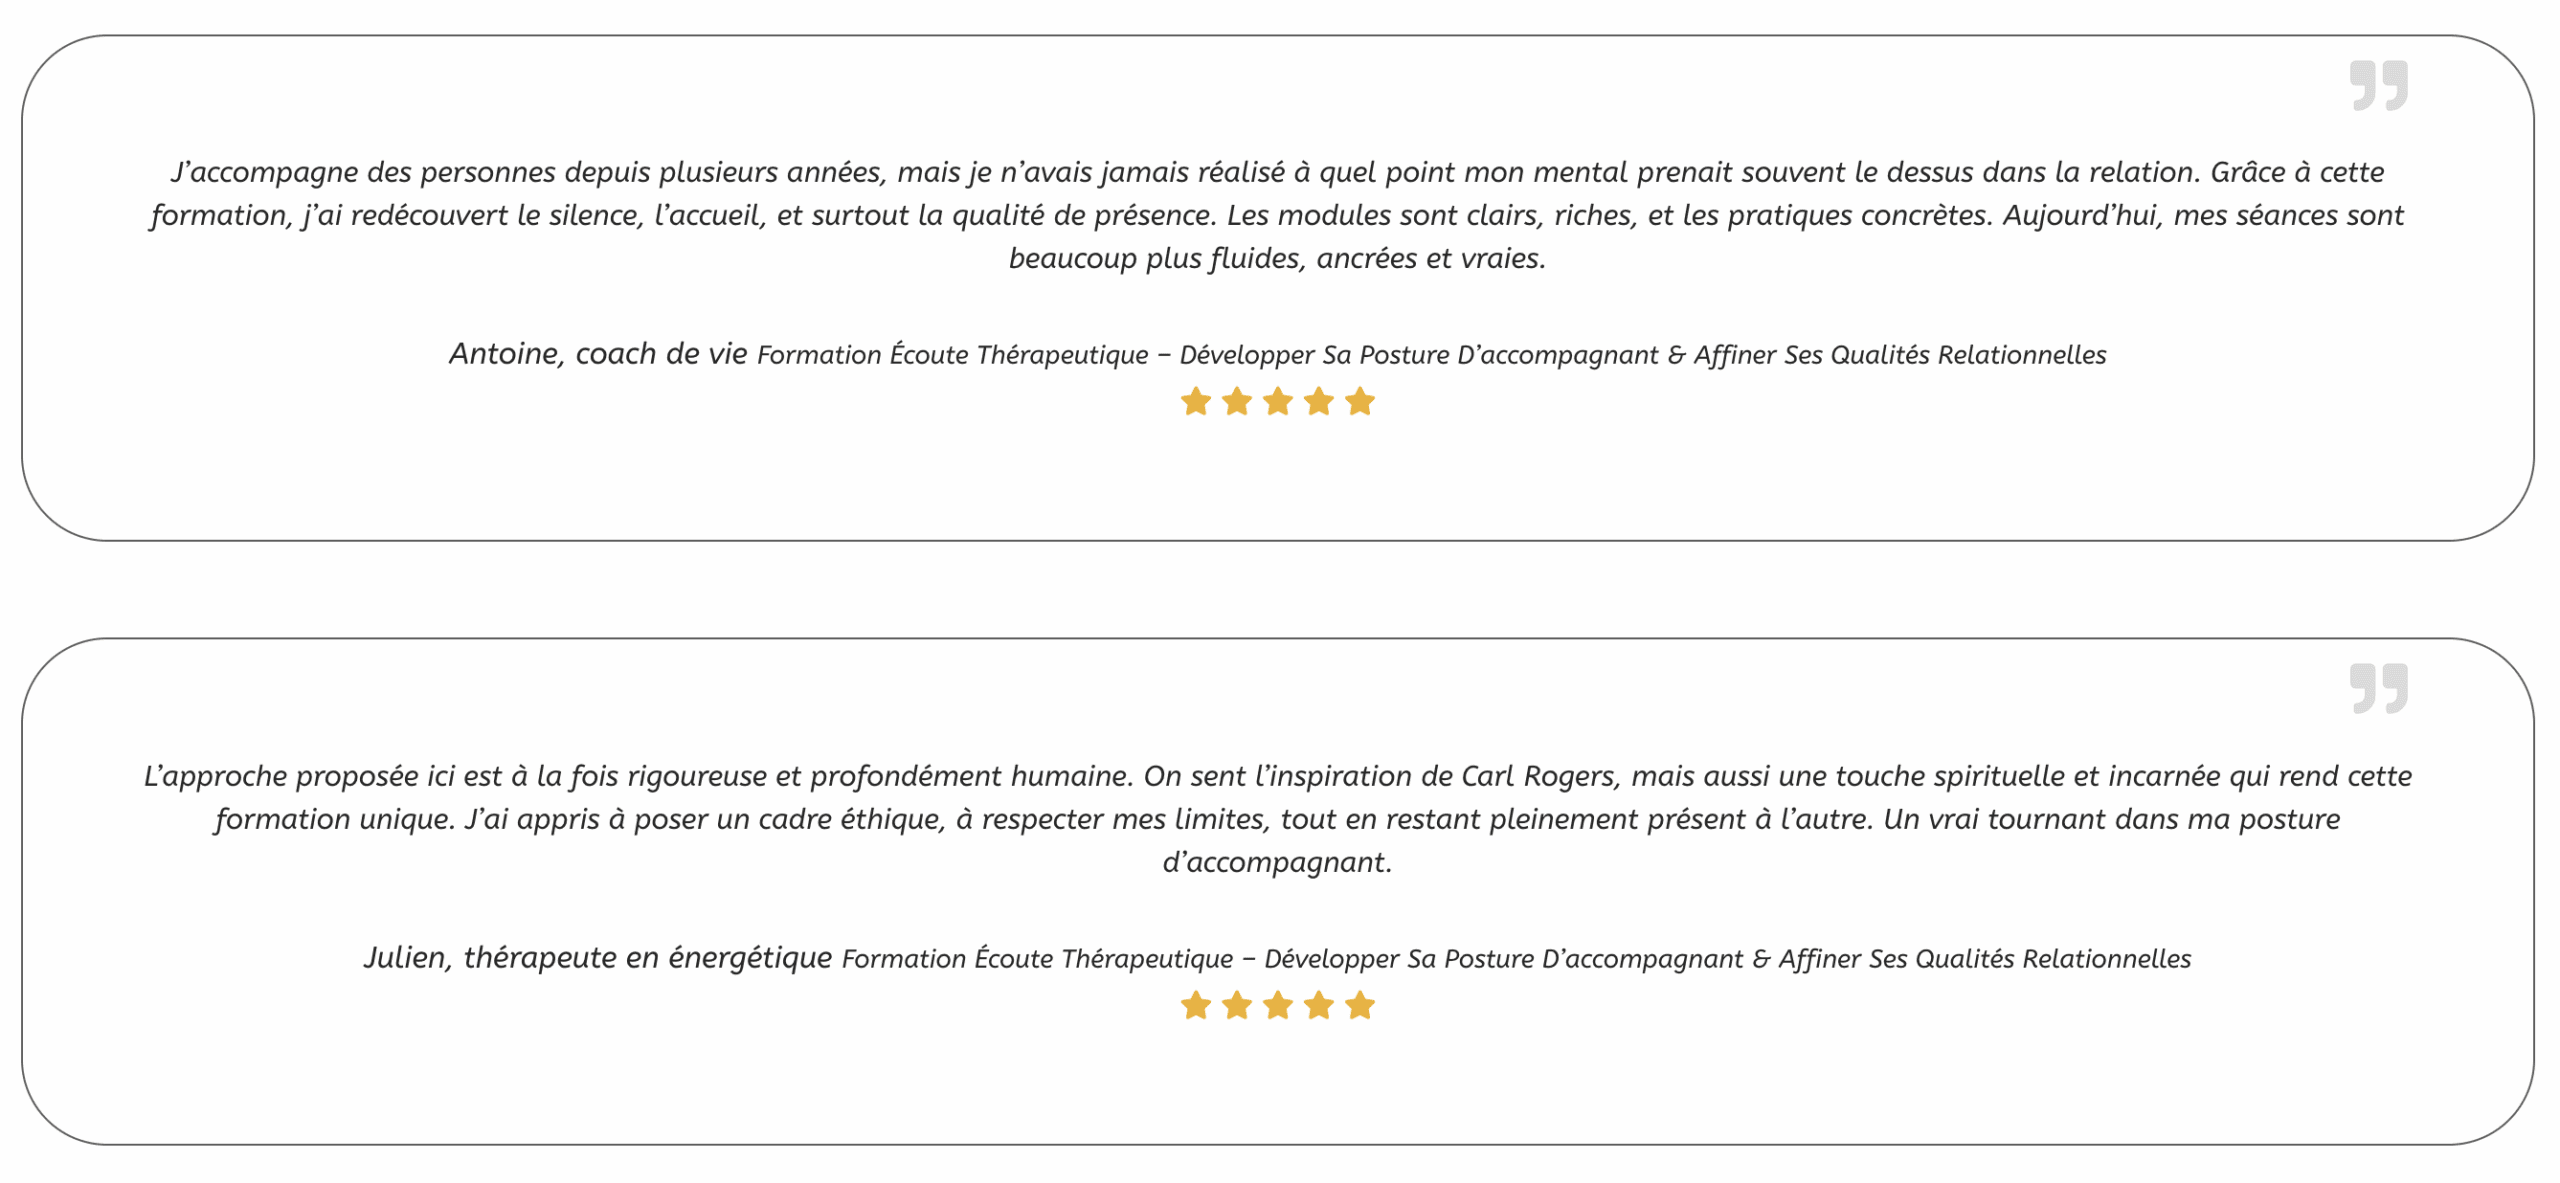Select the second star in Antoine's rating

(1237, 402)
